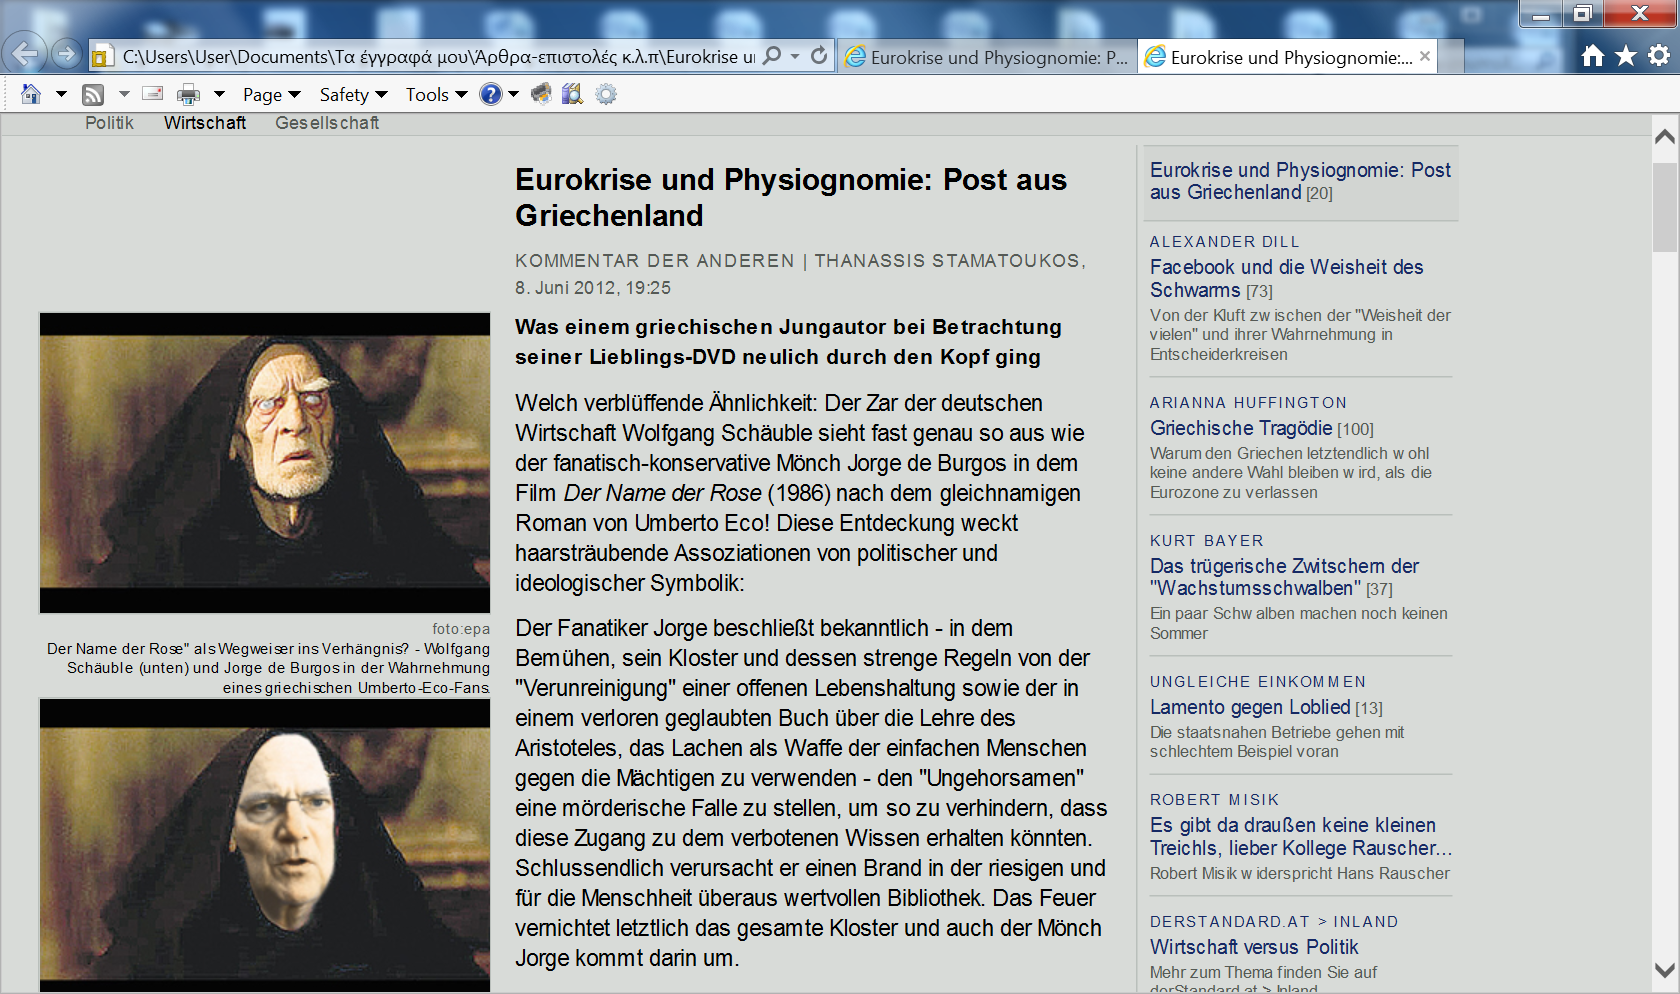Image resolution: width=1680 pixels, height=994 pixels.
Task: Expand the Home button dropdown arrow
Action: (61, 94)
